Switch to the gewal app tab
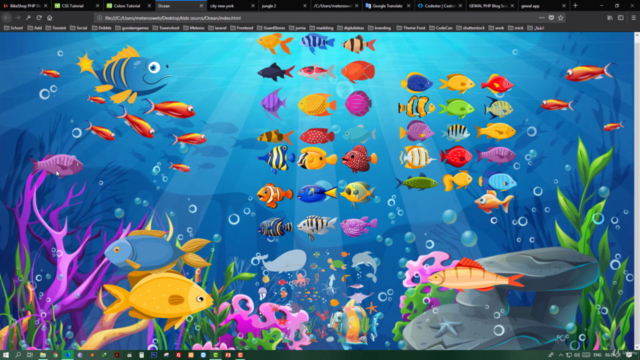This screenshot has height=360, width=640. click(x=543, y=6)
